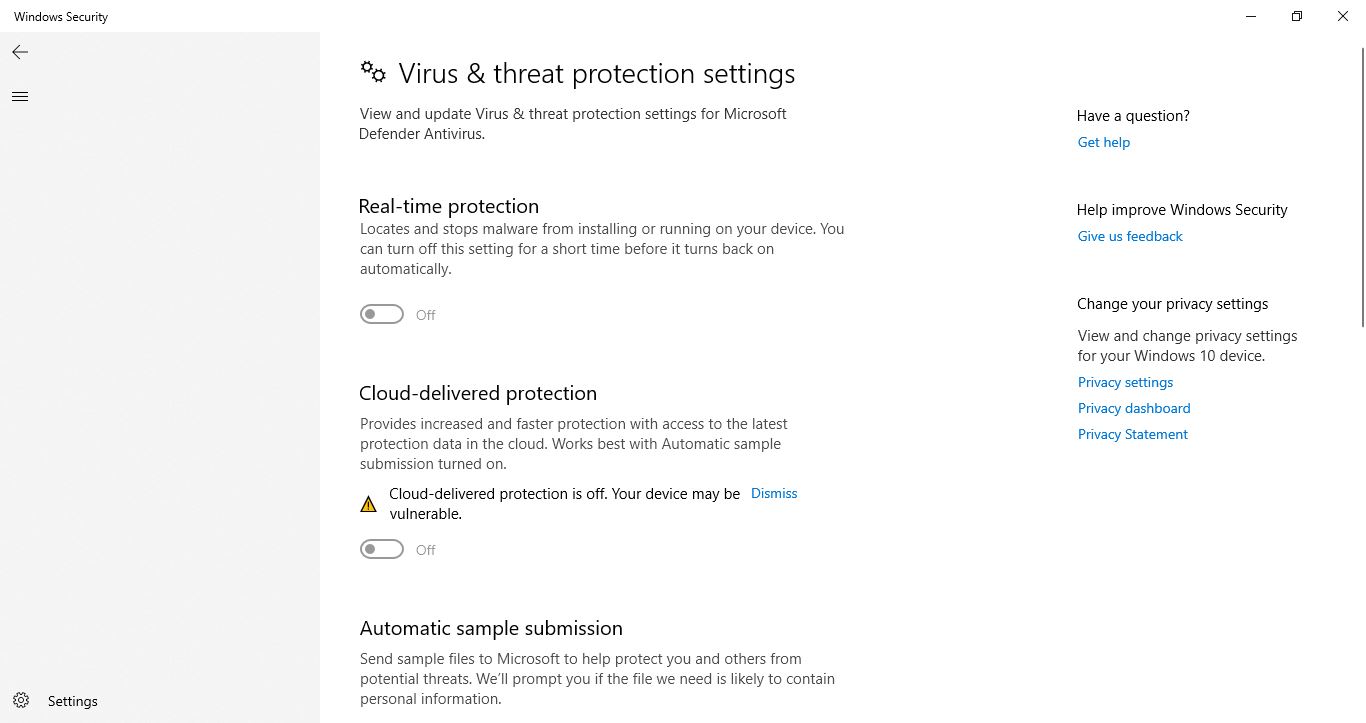Viewport: 1366px width, 723px height.
Task: Dismiss the cloud protection warning
Action: (773, 493)
